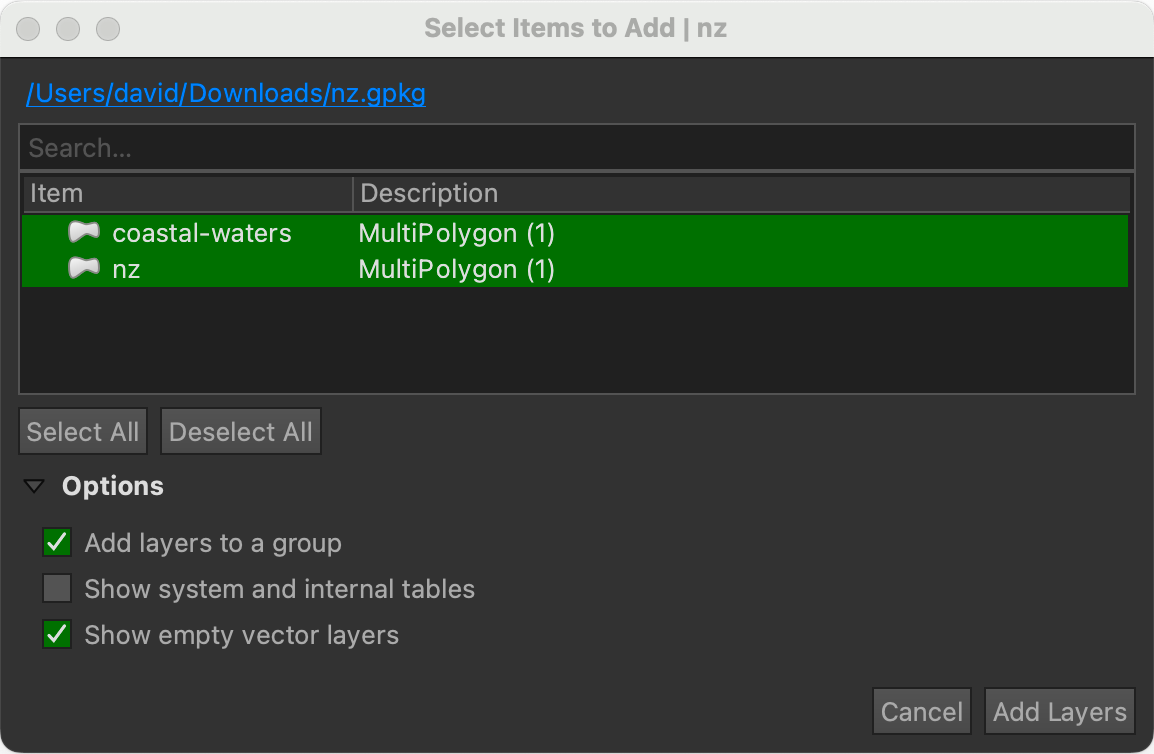Toggle Add layers to a group checkbox
This screenshot has height=754, width=1154.
57,543
